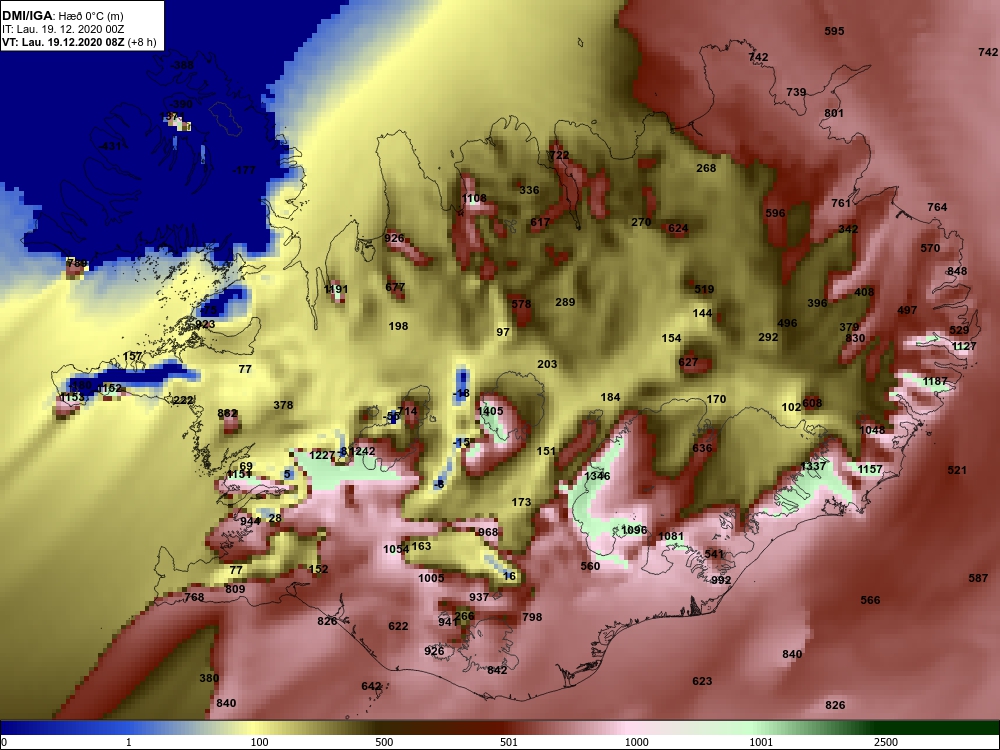Screen dimensions: 1000x750
Task: Click the valid time 'VT: Lau. 19.12.2020 08Z'
Action: tap(64, 43)
